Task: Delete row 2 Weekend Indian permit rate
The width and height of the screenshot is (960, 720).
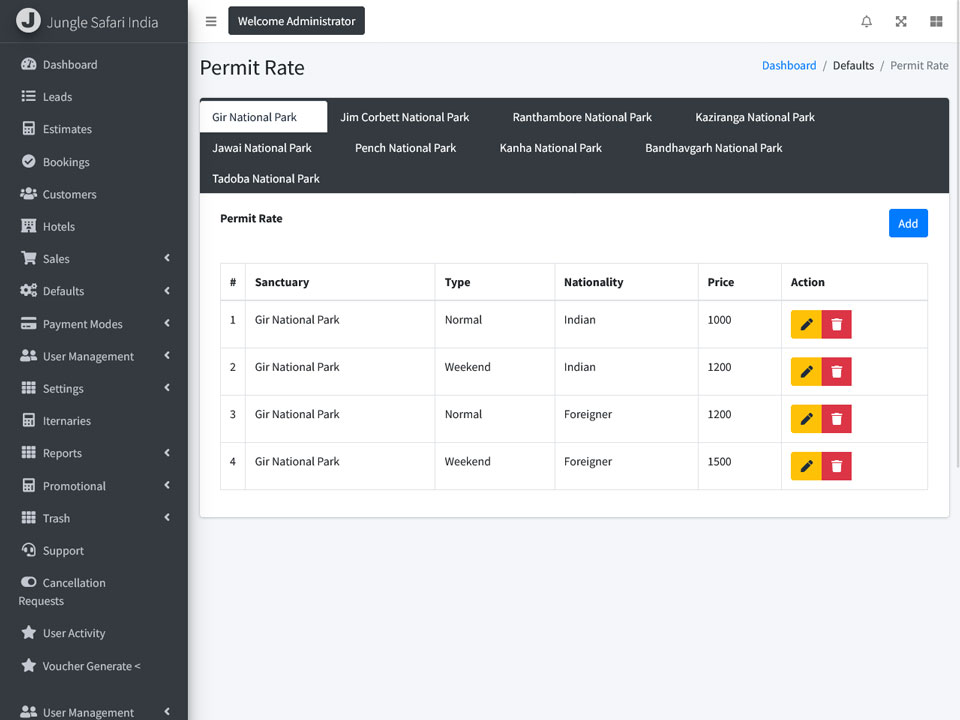Action: point(836,371)
